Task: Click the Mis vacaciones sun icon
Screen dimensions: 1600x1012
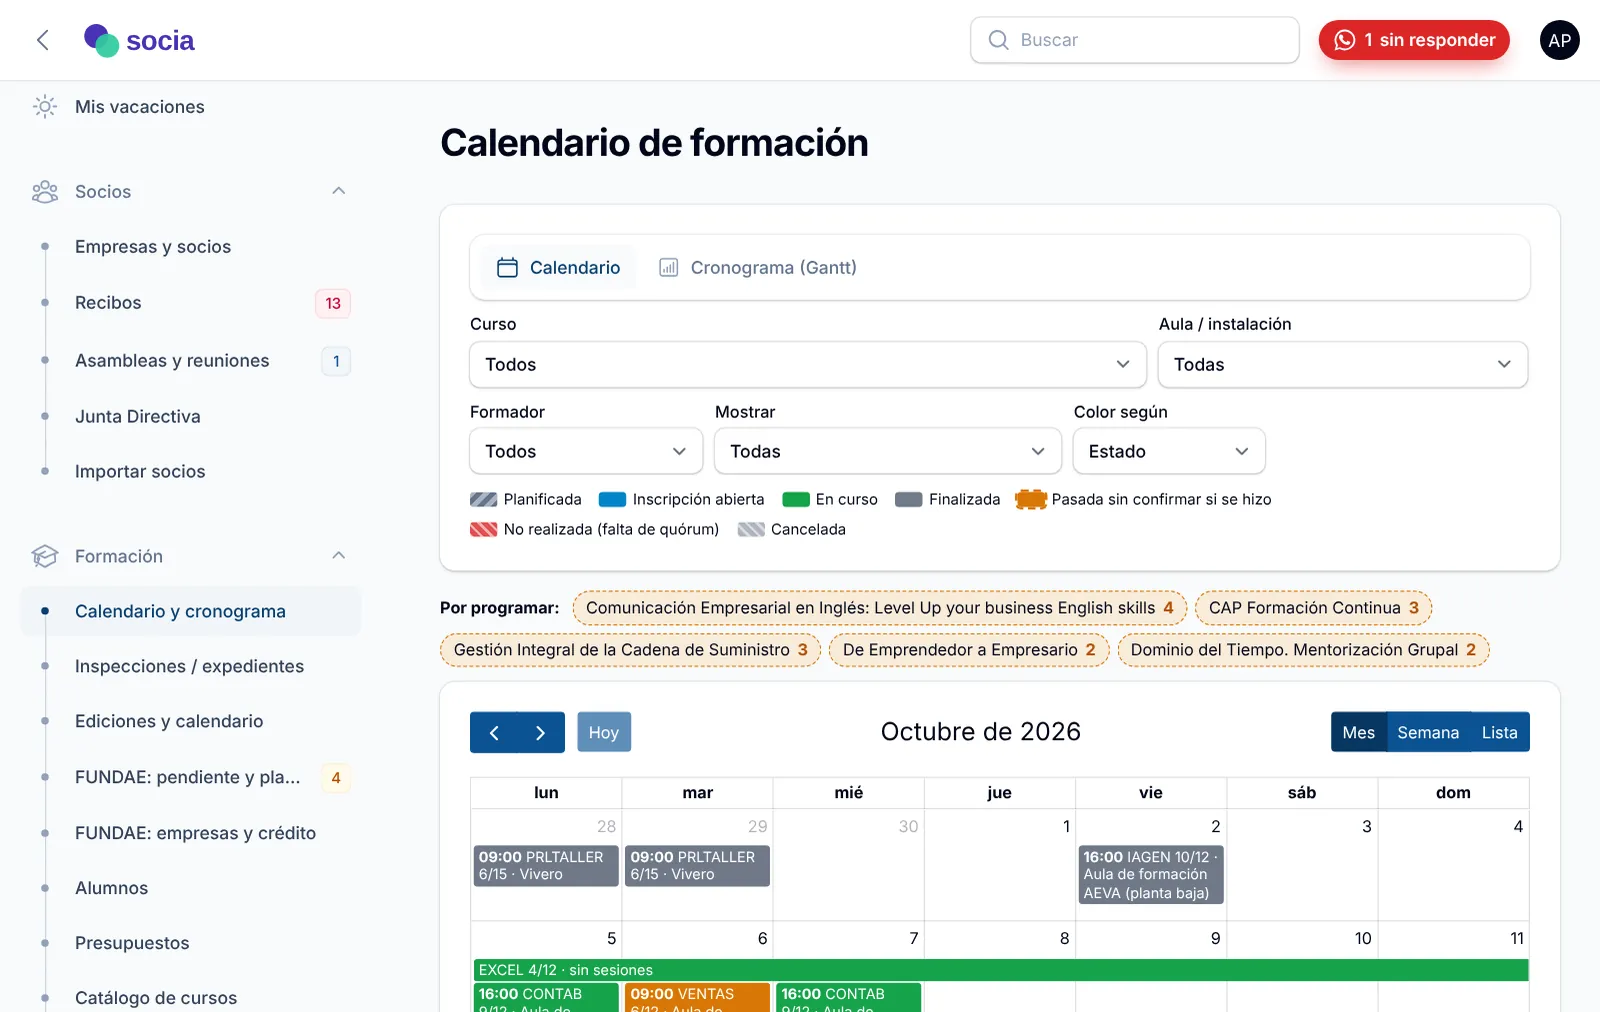Action: [x=45, y=107]
